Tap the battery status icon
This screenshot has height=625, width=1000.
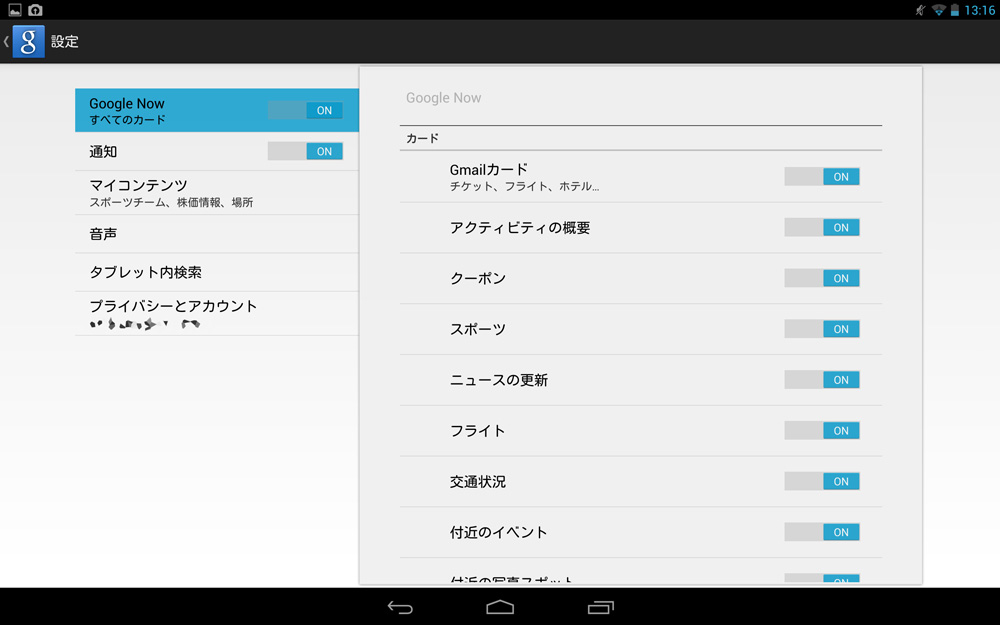coord(955,10)
